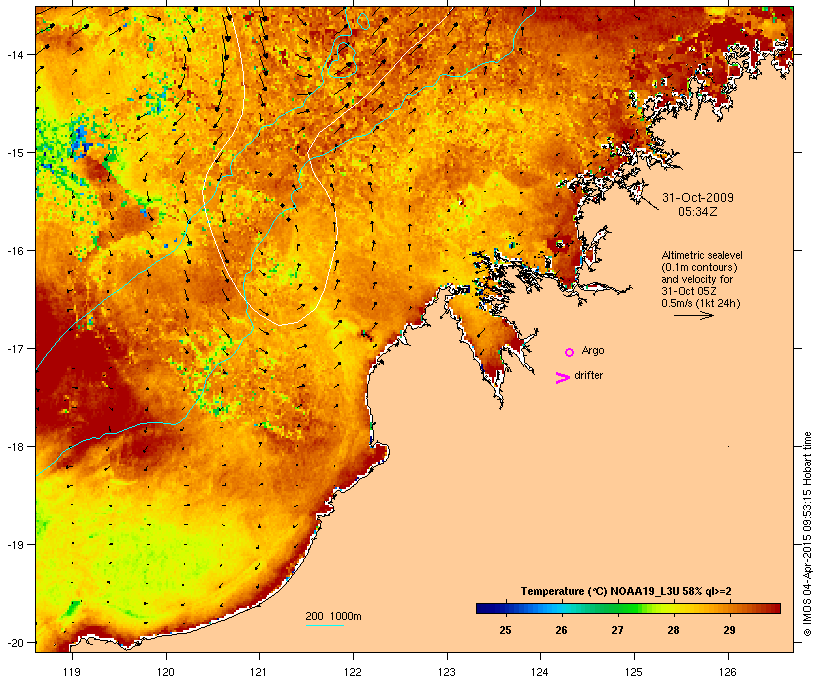The width and height of the screenshot is (820, 680).
Task: Click the 'and velocity for' text
Action: 697,279
